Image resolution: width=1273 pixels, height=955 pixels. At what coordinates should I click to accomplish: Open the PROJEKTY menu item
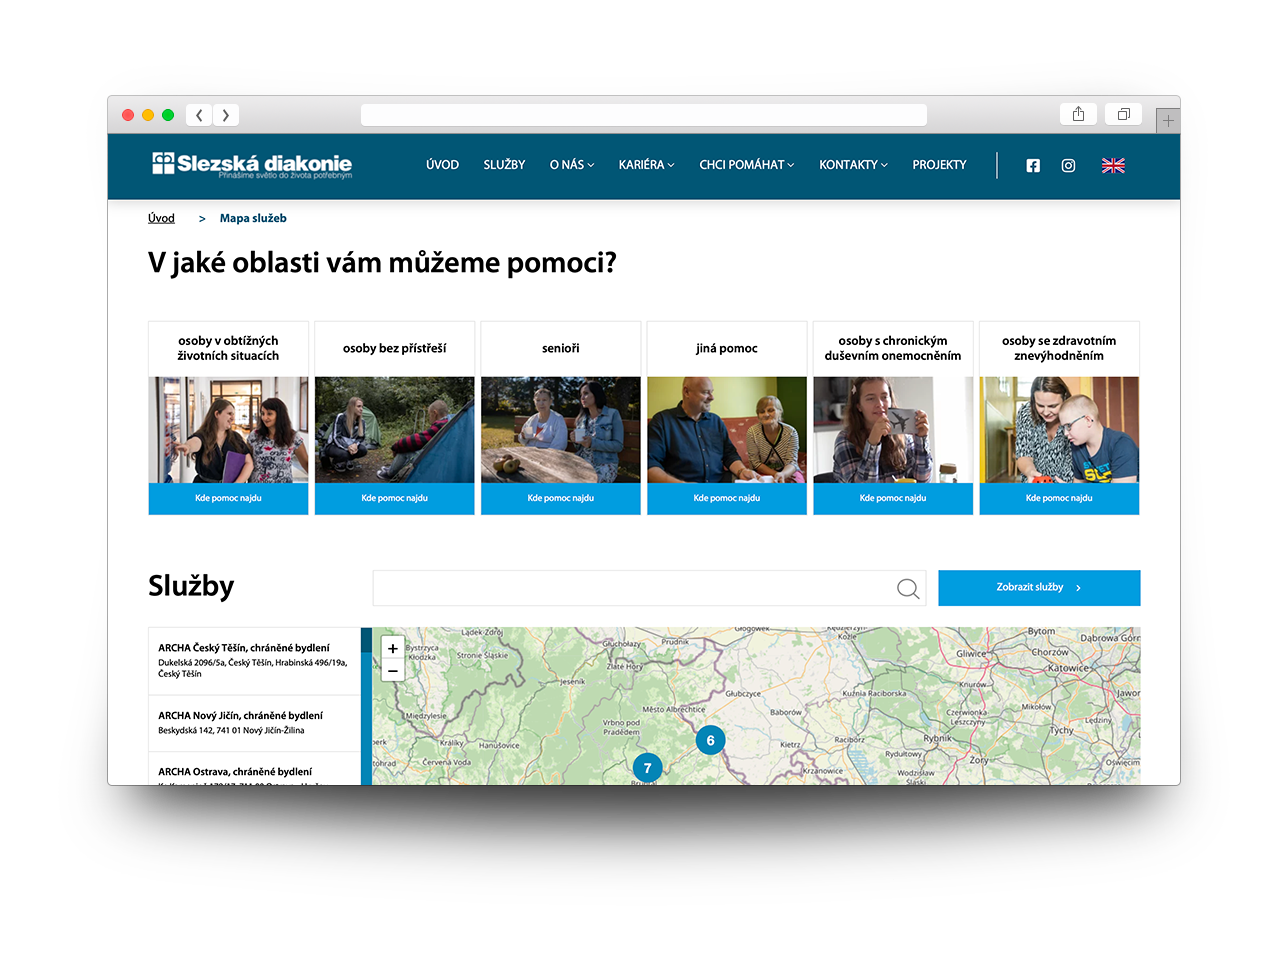tap(939, 165)
